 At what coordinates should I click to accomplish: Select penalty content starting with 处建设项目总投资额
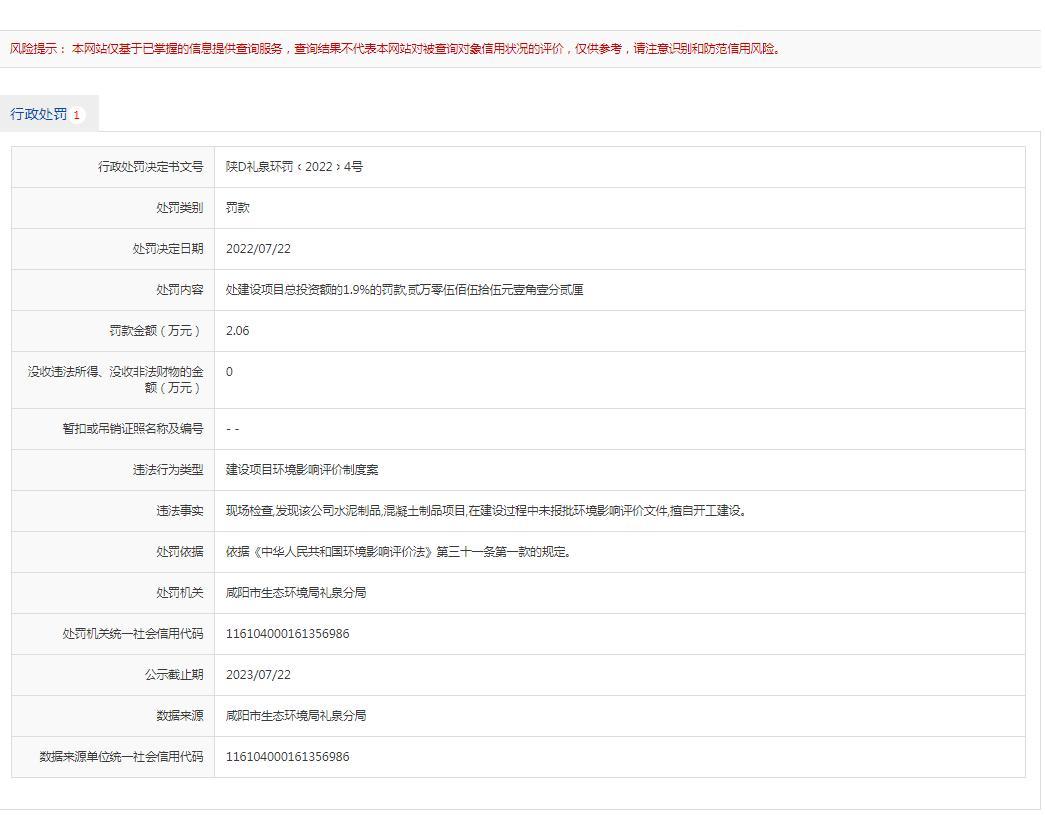coord(405,290)
